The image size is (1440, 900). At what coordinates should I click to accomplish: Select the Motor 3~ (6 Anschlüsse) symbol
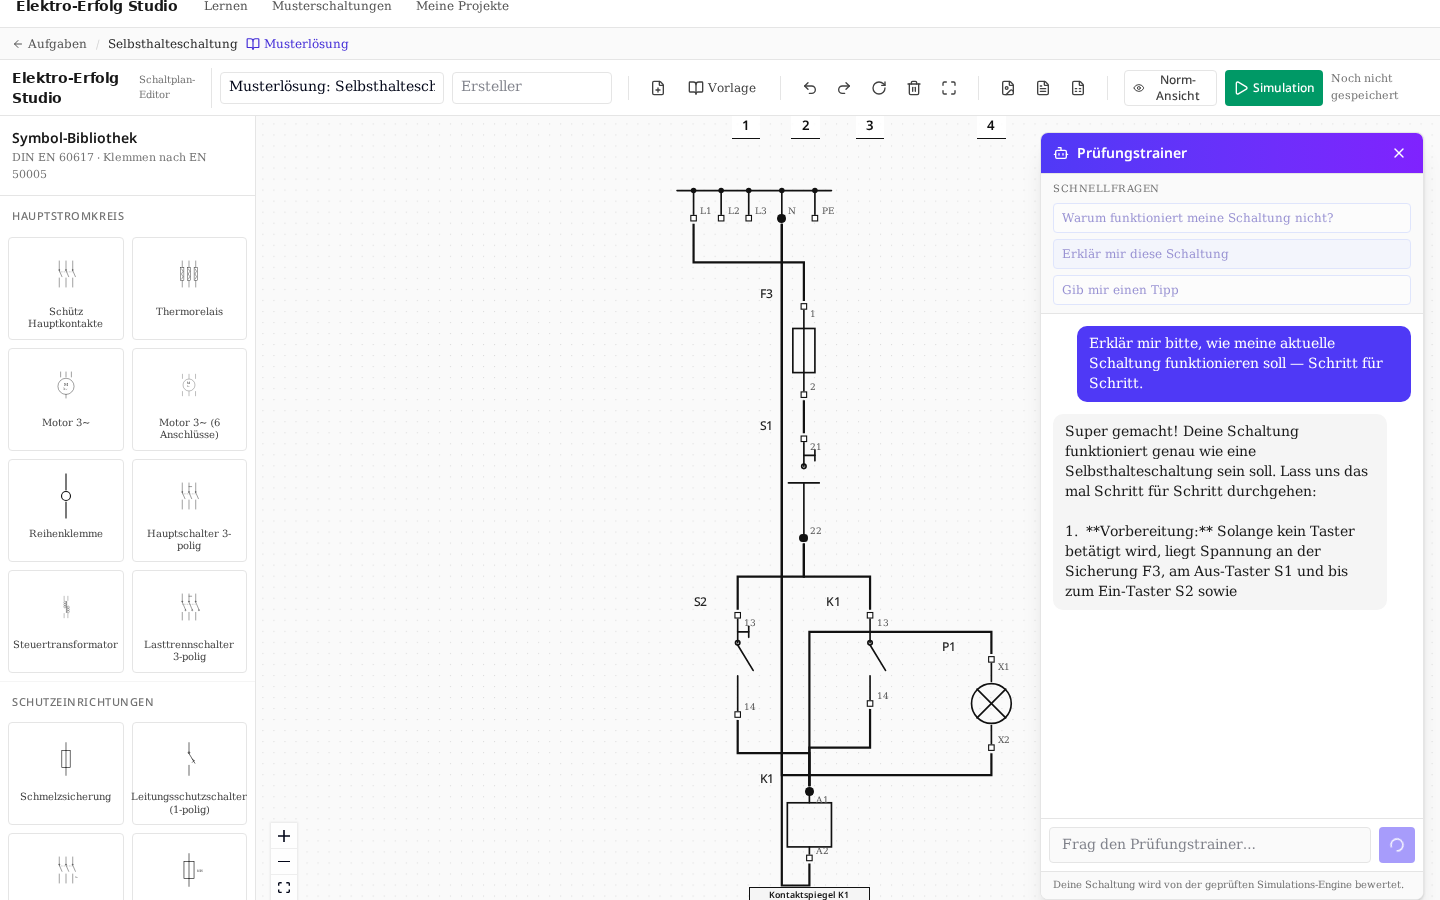coord(189,399)
